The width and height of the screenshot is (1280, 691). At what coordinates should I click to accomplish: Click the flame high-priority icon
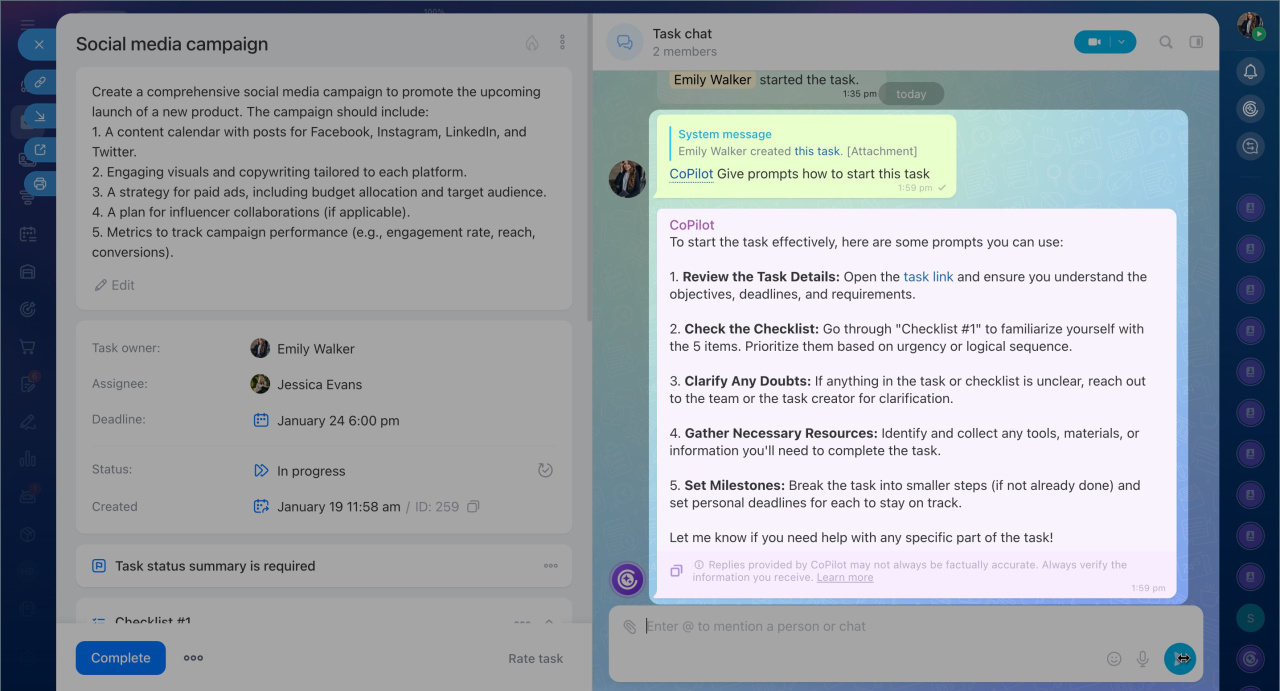[x=532, y=43]
